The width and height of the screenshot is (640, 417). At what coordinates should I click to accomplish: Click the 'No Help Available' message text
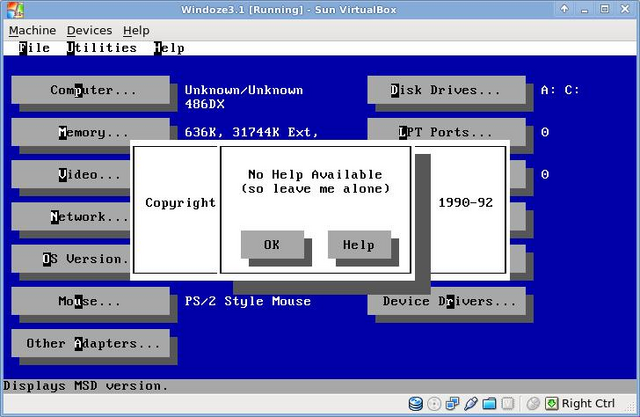(x=315, y=174)
